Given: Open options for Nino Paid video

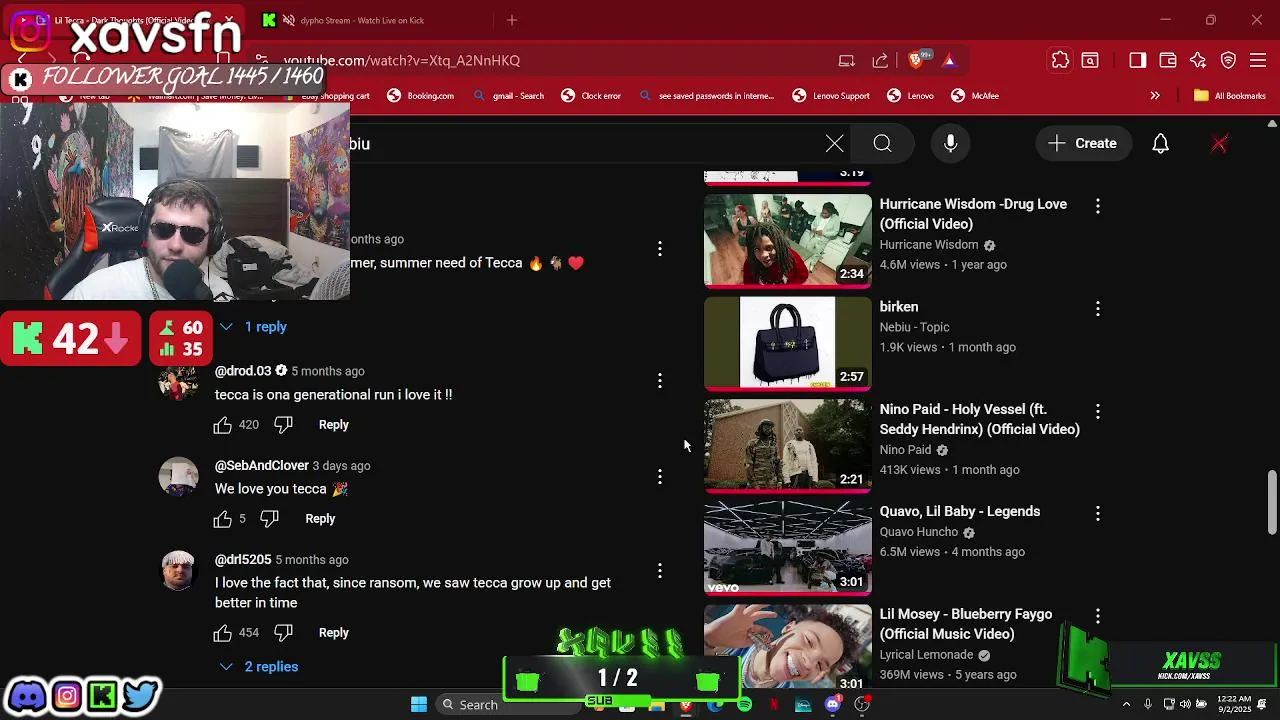Looking at the screenshot, I should pos(1098,411).
